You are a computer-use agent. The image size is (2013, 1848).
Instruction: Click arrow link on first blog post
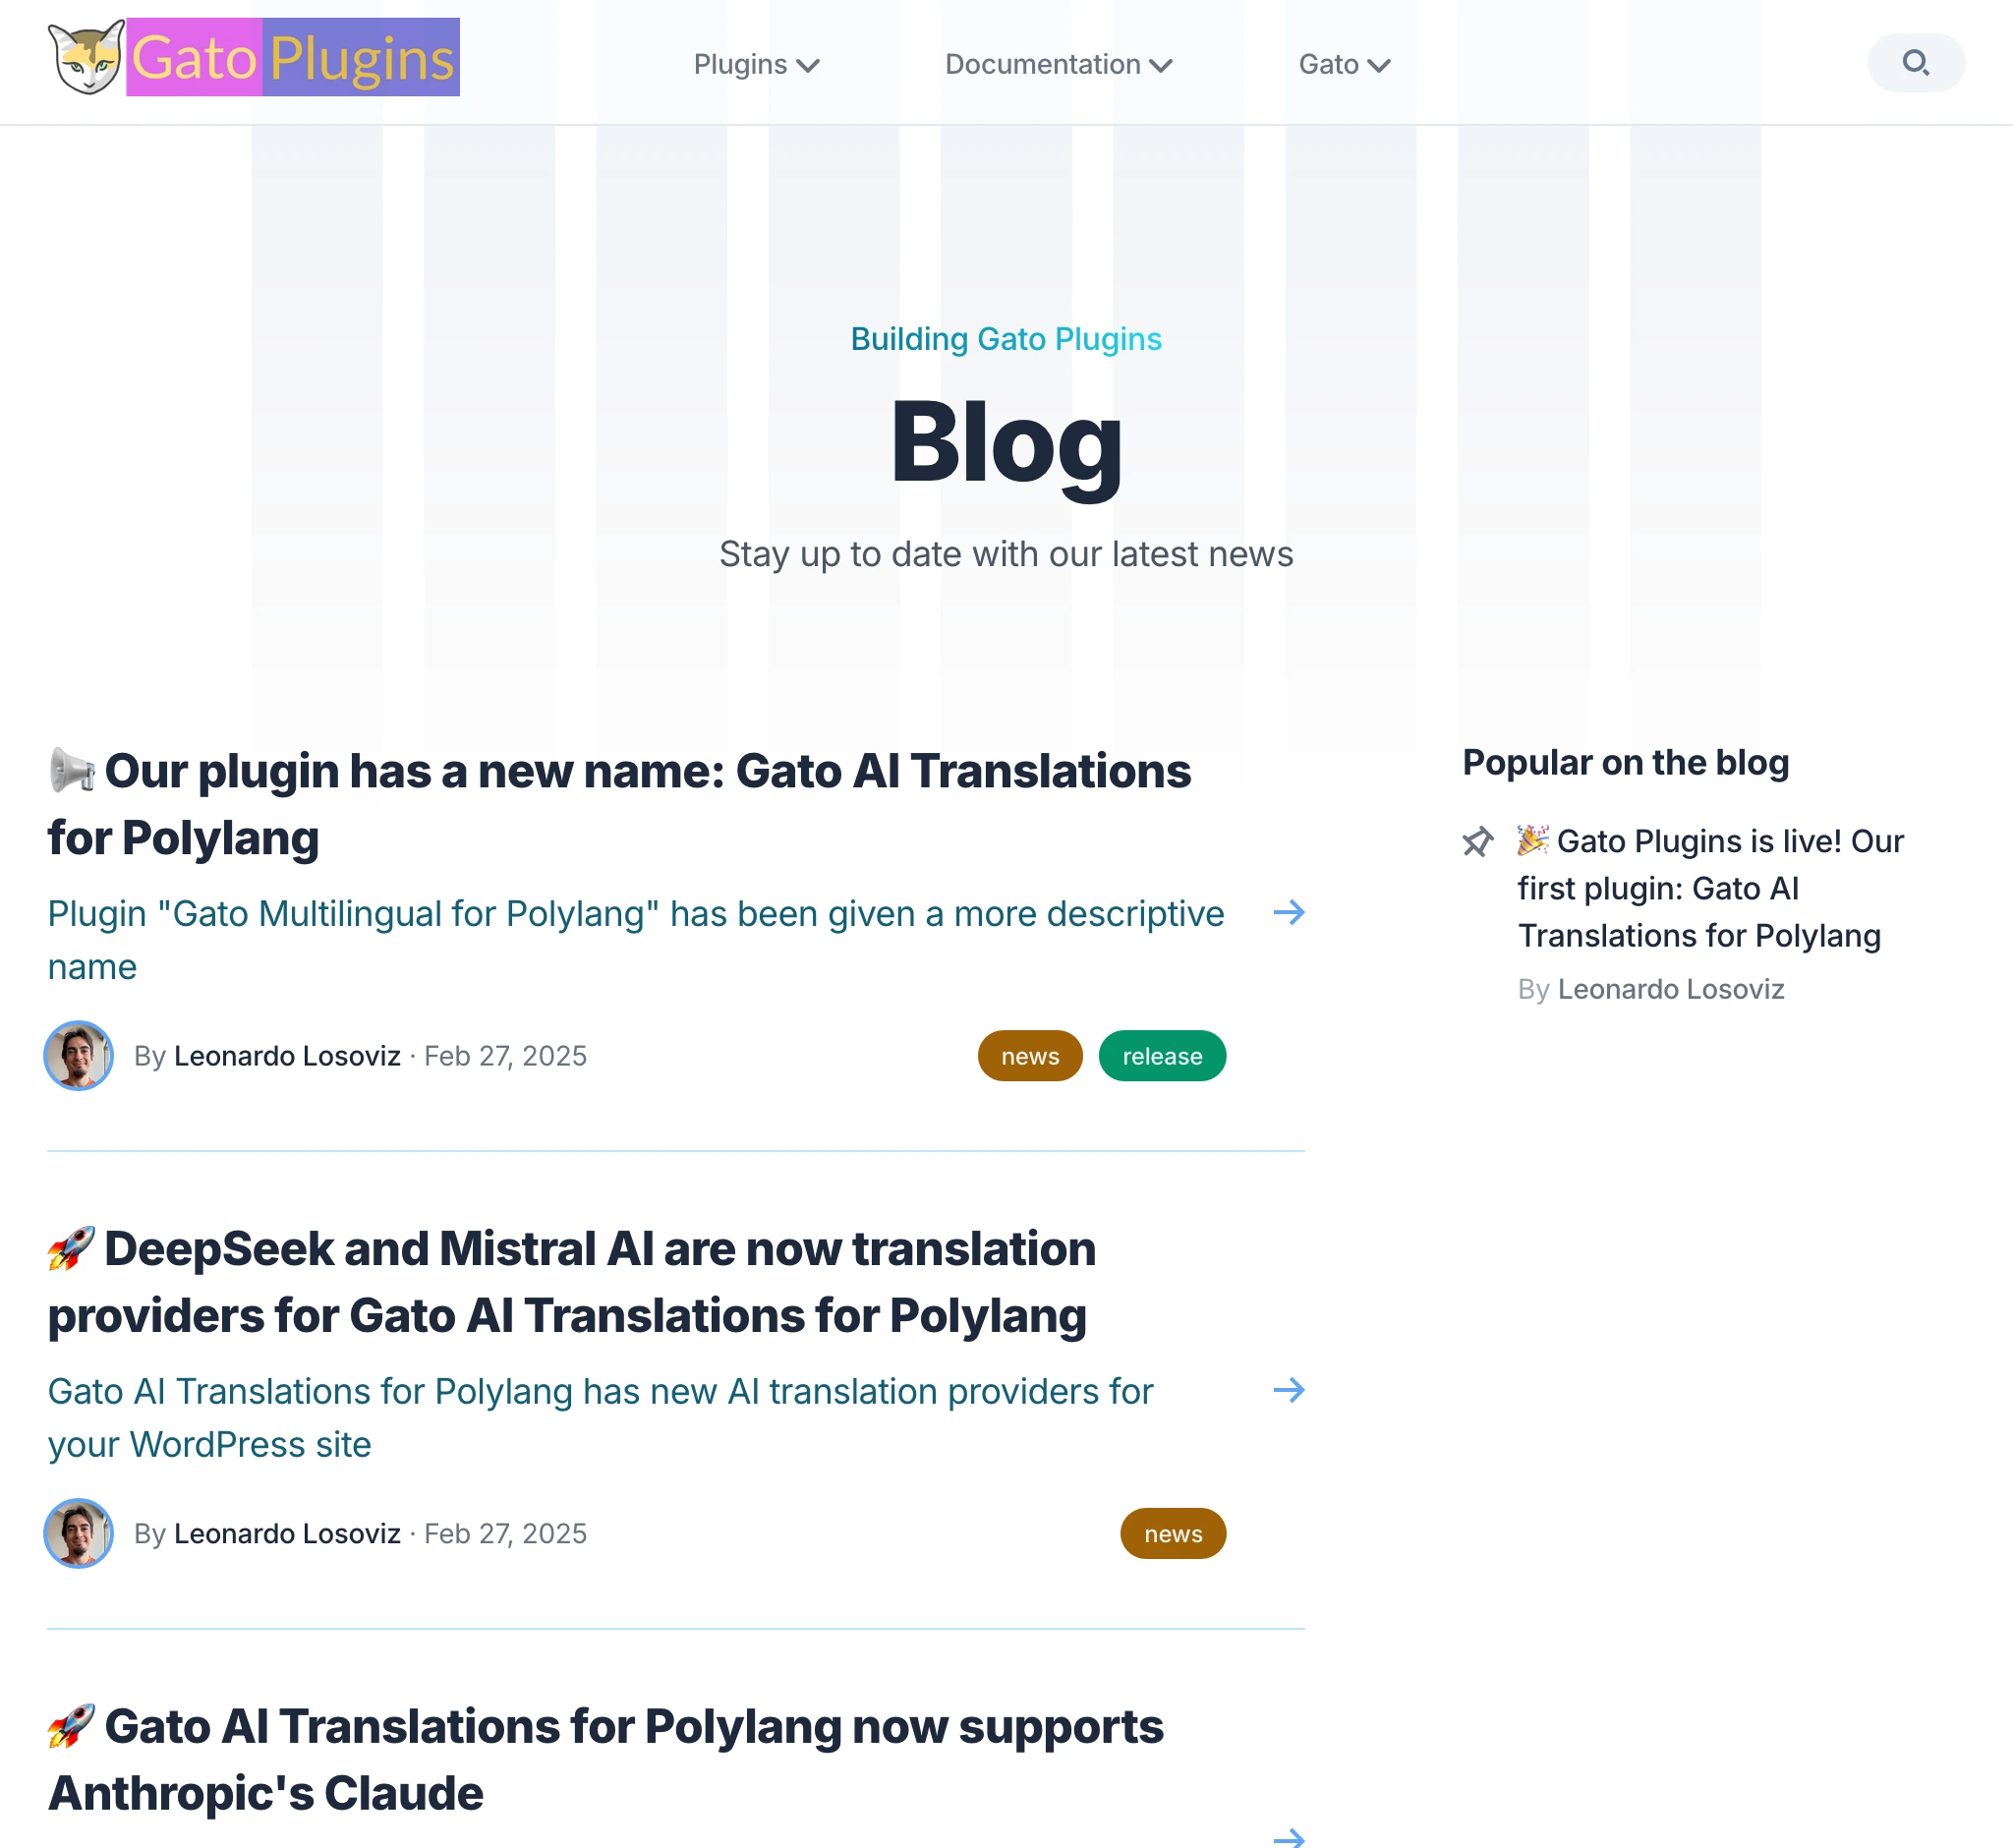[1291, 910]
